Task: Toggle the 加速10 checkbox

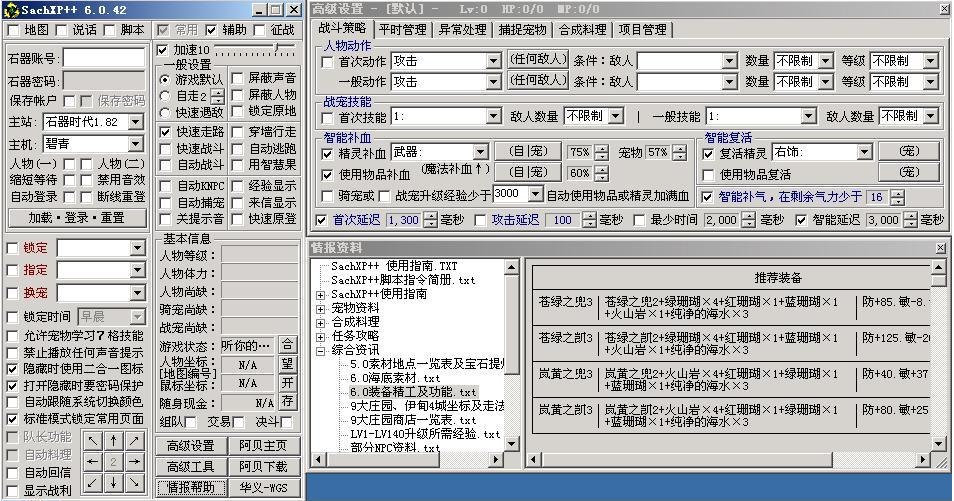Action: [x=162, y=50]
